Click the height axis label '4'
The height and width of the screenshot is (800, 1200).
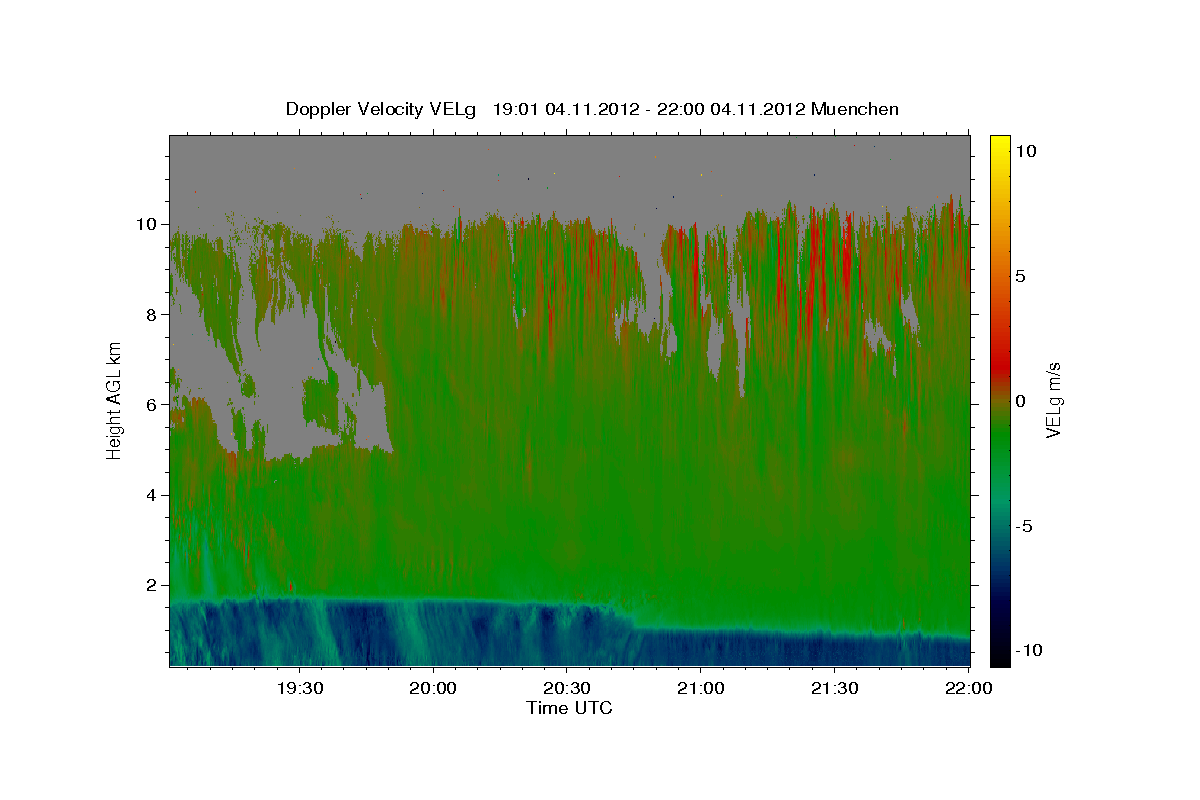[153, 495]
